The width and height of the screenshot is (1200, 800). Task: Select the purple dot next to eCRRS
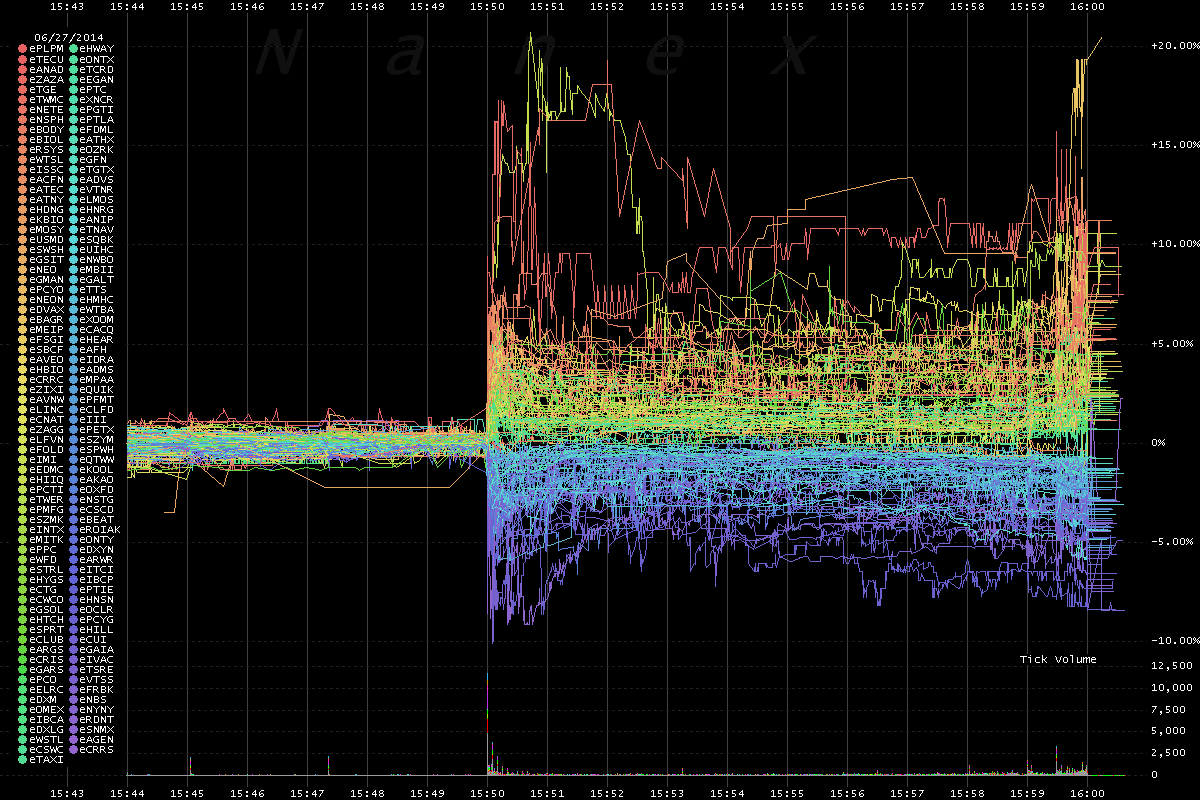coord(73,749)
